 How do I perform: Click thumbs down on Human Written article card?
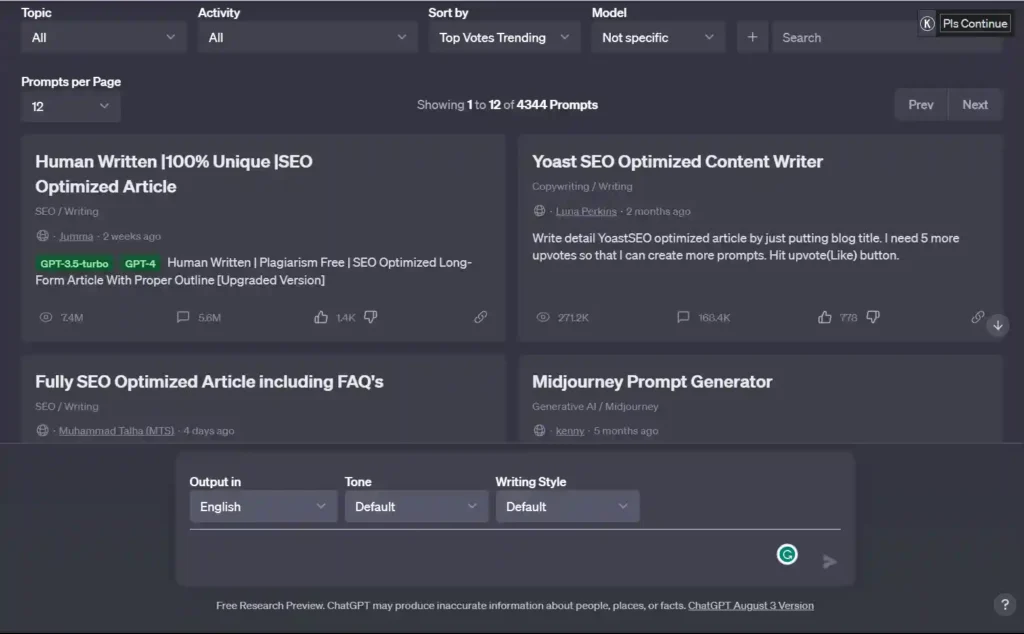coord(370,317)
